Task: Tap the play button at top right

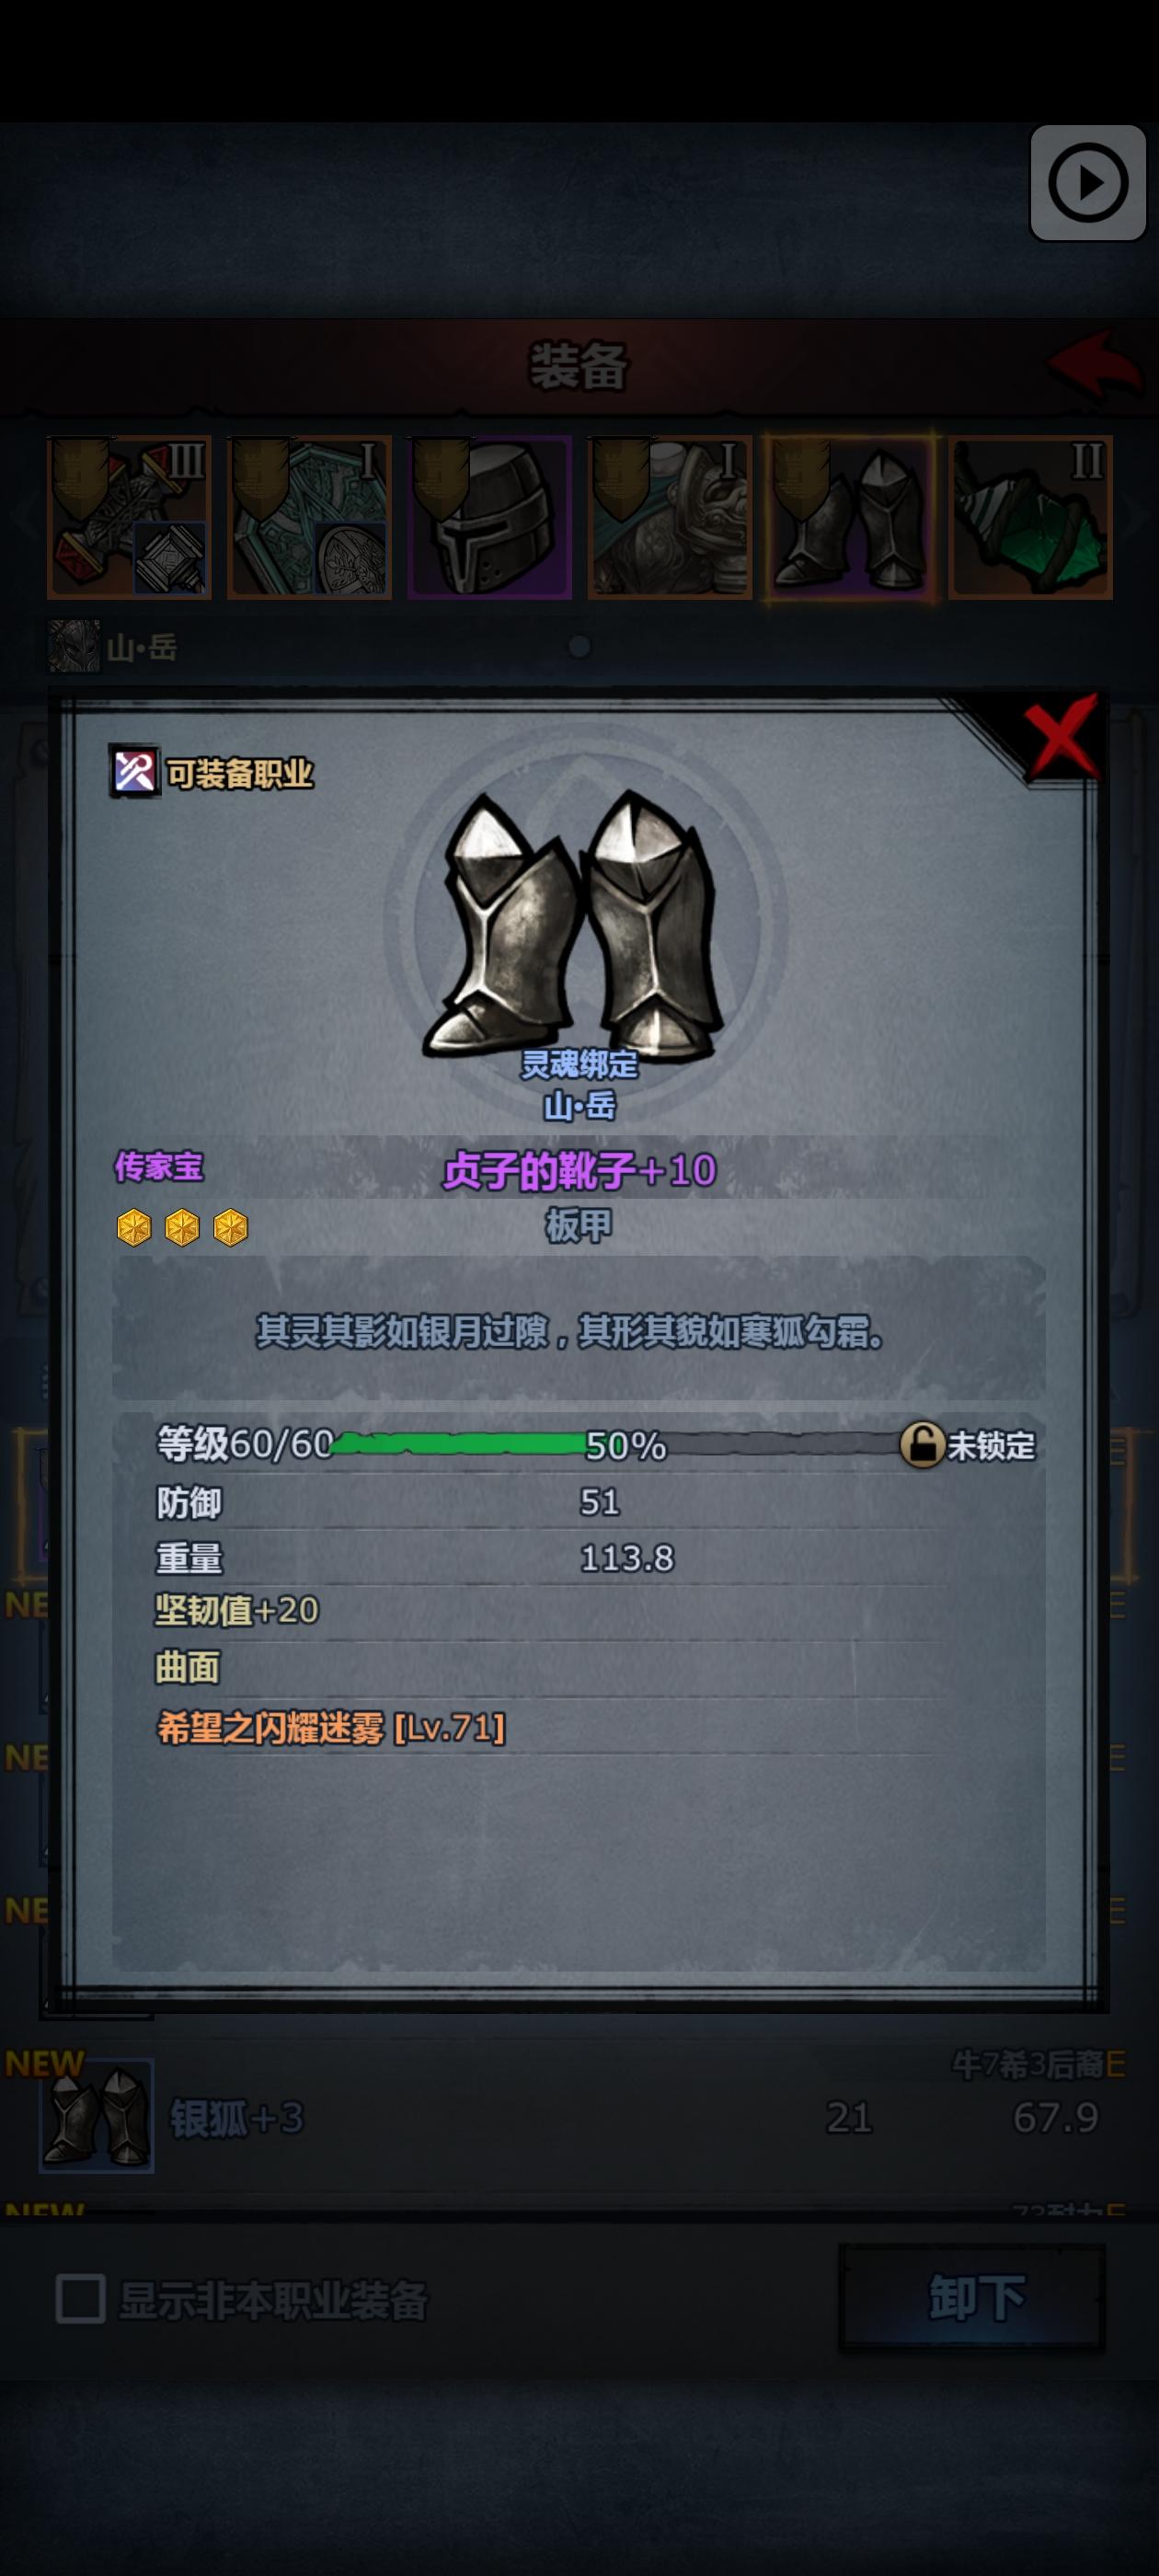Action: tap(1087, 183)
